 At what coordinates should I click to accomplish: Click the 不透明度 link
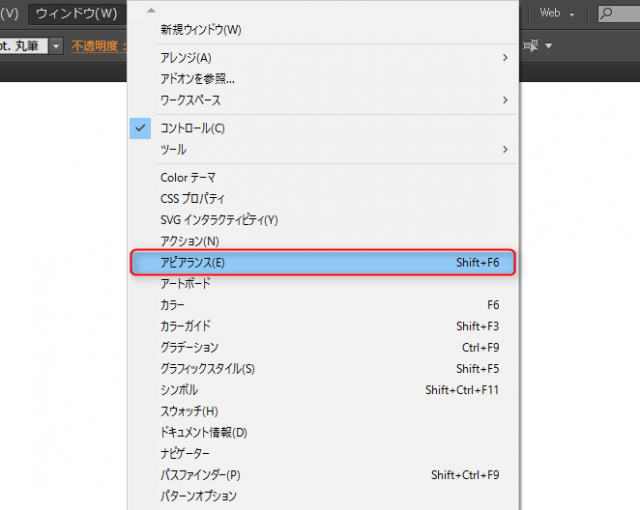point(95,46)
